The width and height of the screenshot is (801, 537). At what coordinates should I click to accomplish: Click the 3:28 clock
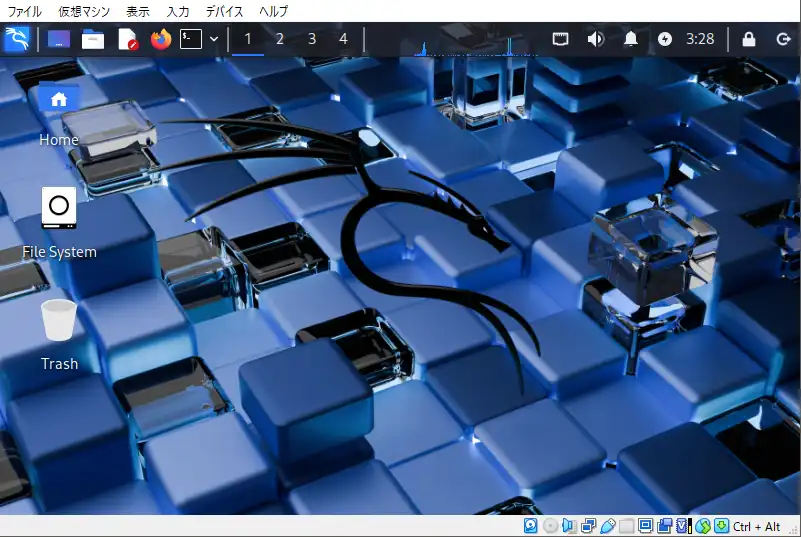(700, 39)
